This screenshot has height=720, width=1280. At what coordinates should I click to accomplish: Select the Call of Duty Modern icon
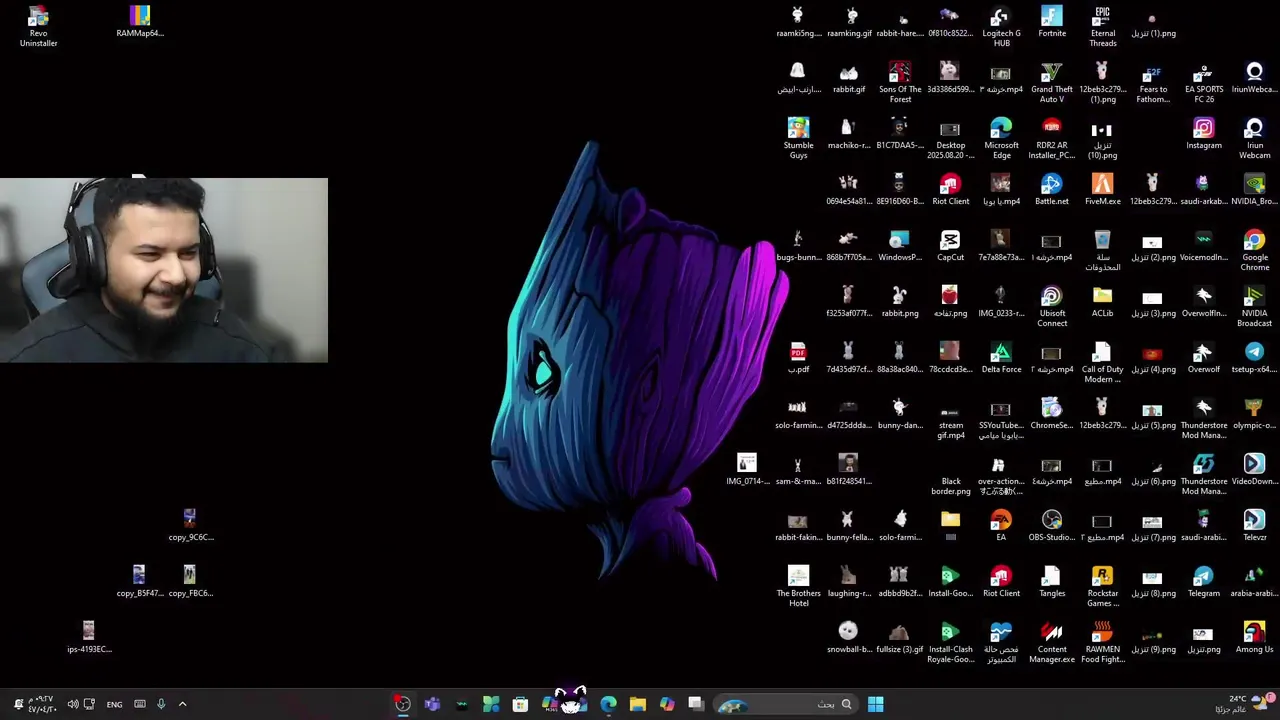point(1102,363)
